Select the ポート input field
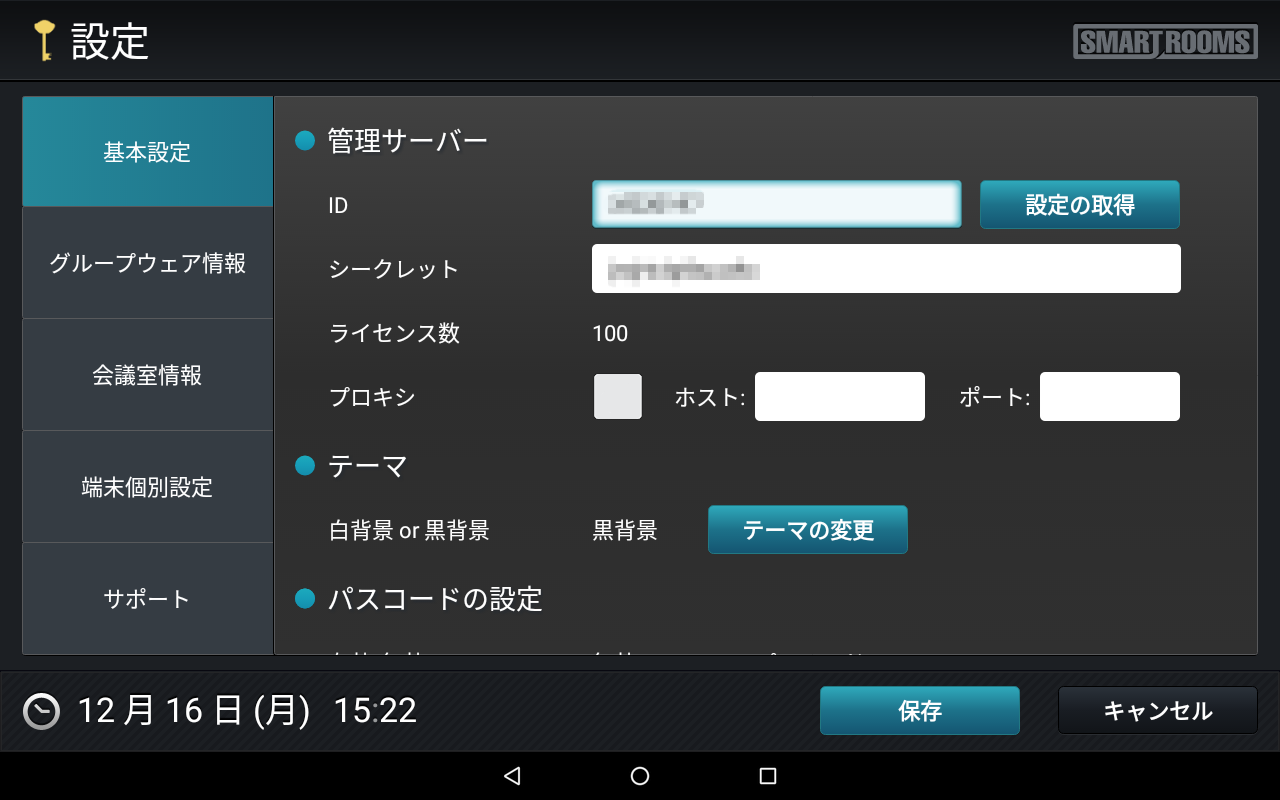 tap(1109, 397)
